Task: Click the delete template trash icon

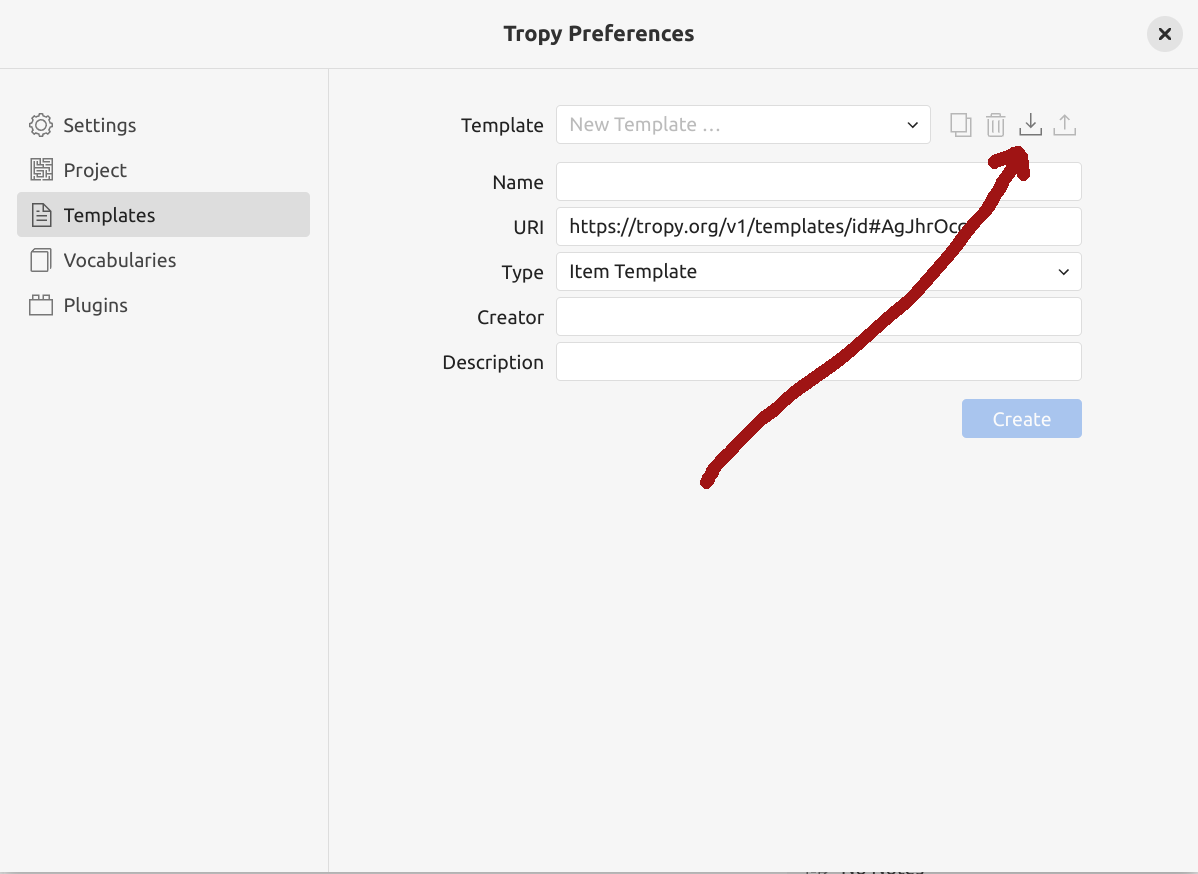Action: click(x=996, y=125)
